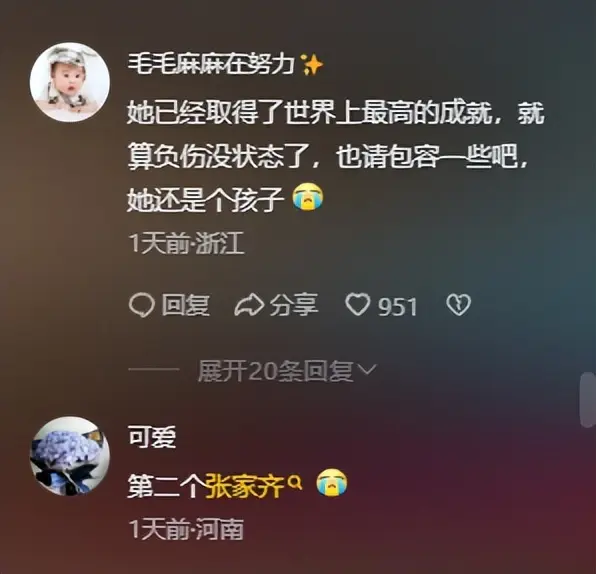This screenshot has width=596, height=574.
Task: Click the reply speech bubble icon
Action: point(141,305)
